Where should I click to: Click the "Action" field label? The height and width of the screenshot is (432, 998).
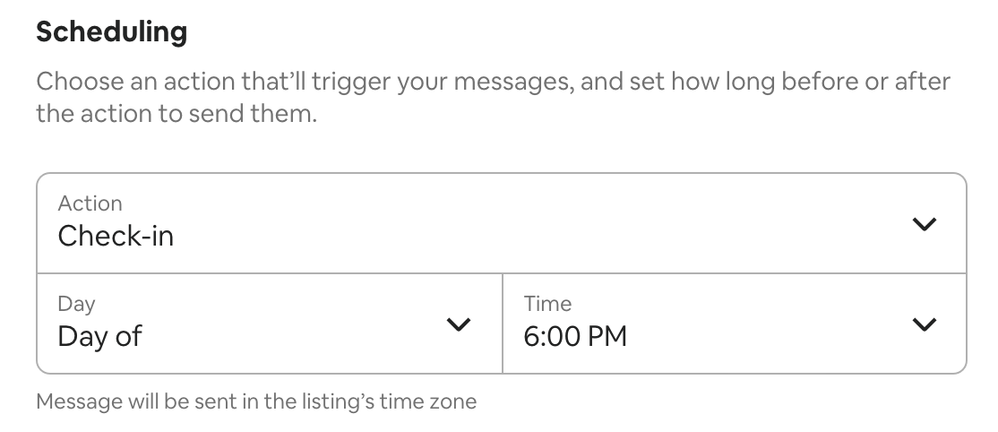click(90, 203)
